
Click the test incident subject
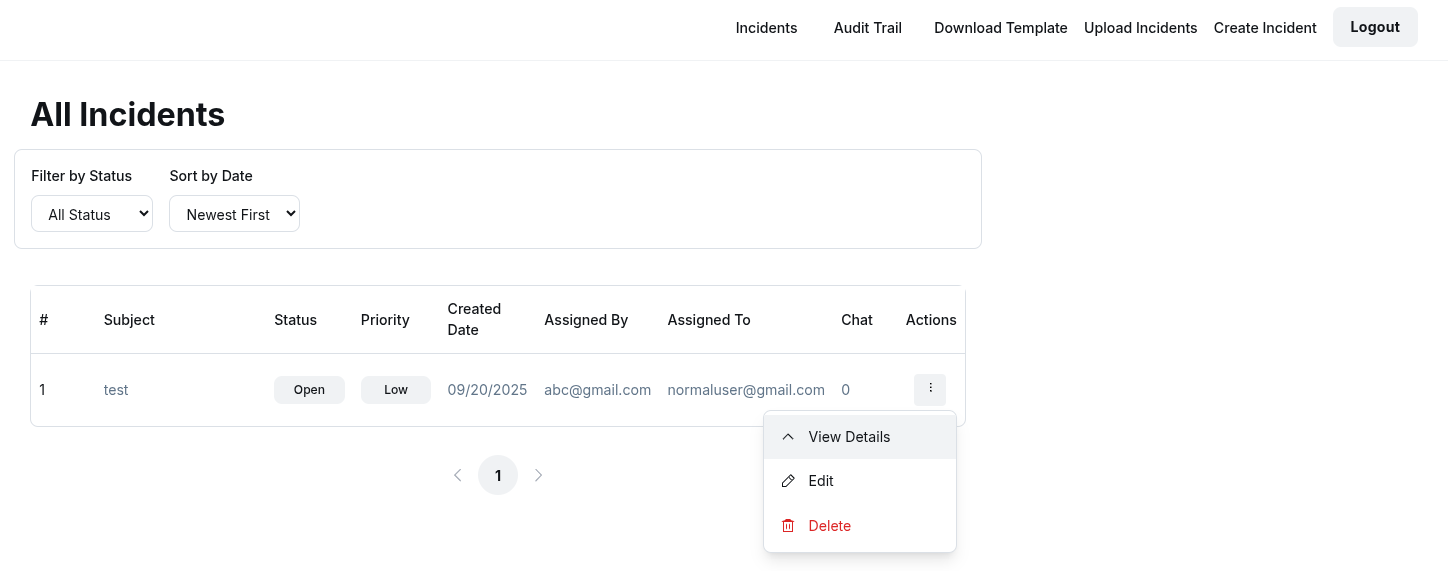click(x=116, y=390)
